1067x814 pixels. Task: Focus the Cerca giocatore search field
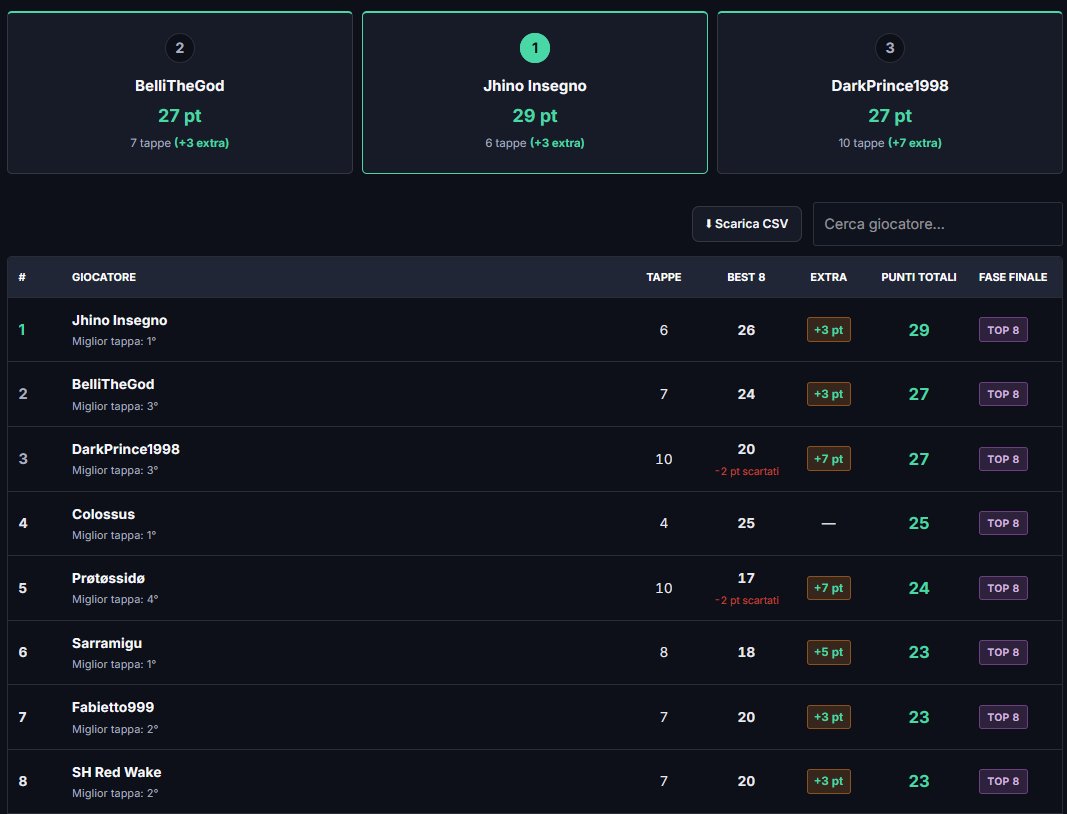tap(937, 224)
